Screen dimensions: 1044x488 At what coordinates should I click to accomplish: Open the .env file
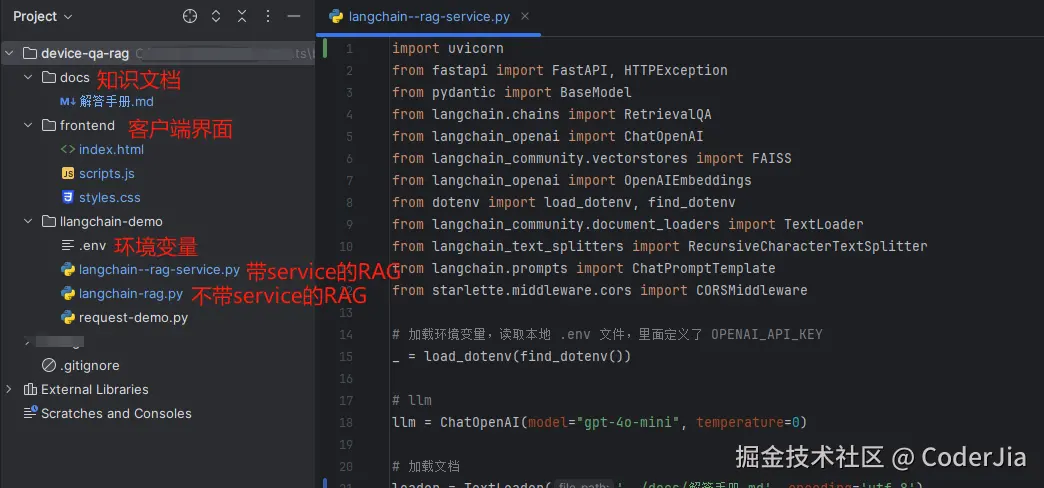click(x=92, y=245)
